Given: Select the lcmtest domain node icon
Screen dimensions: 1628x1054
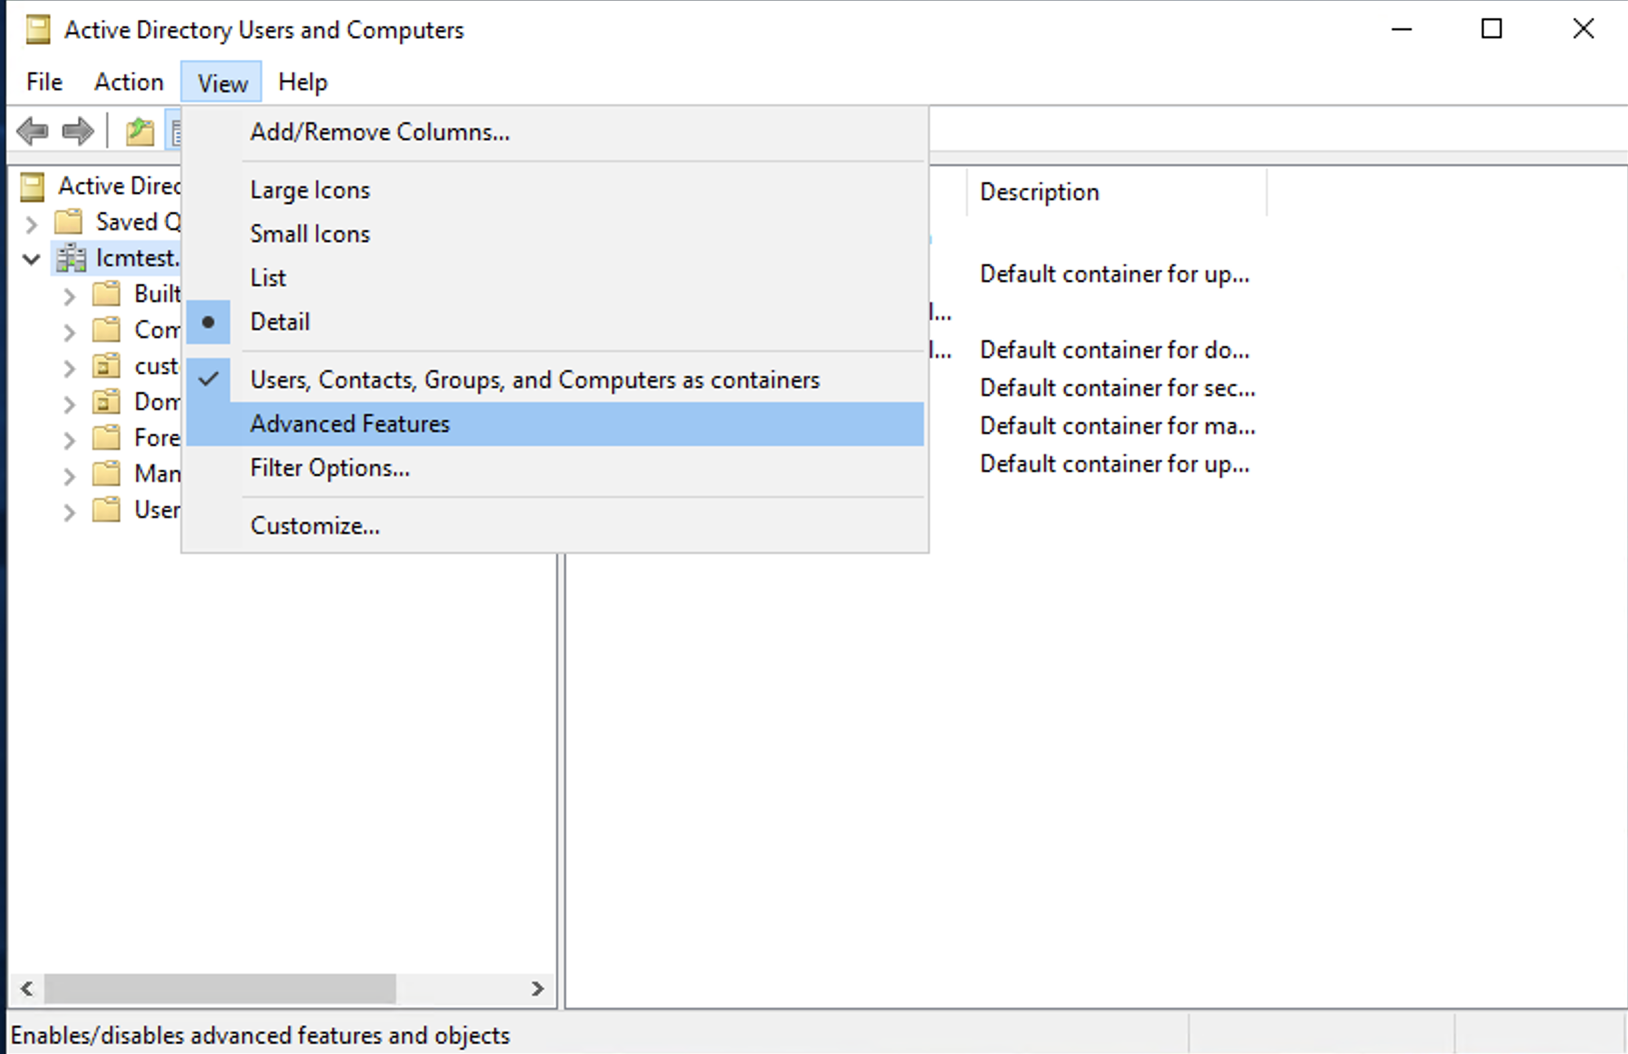Looking at the screenshot, I should [71, 258].
